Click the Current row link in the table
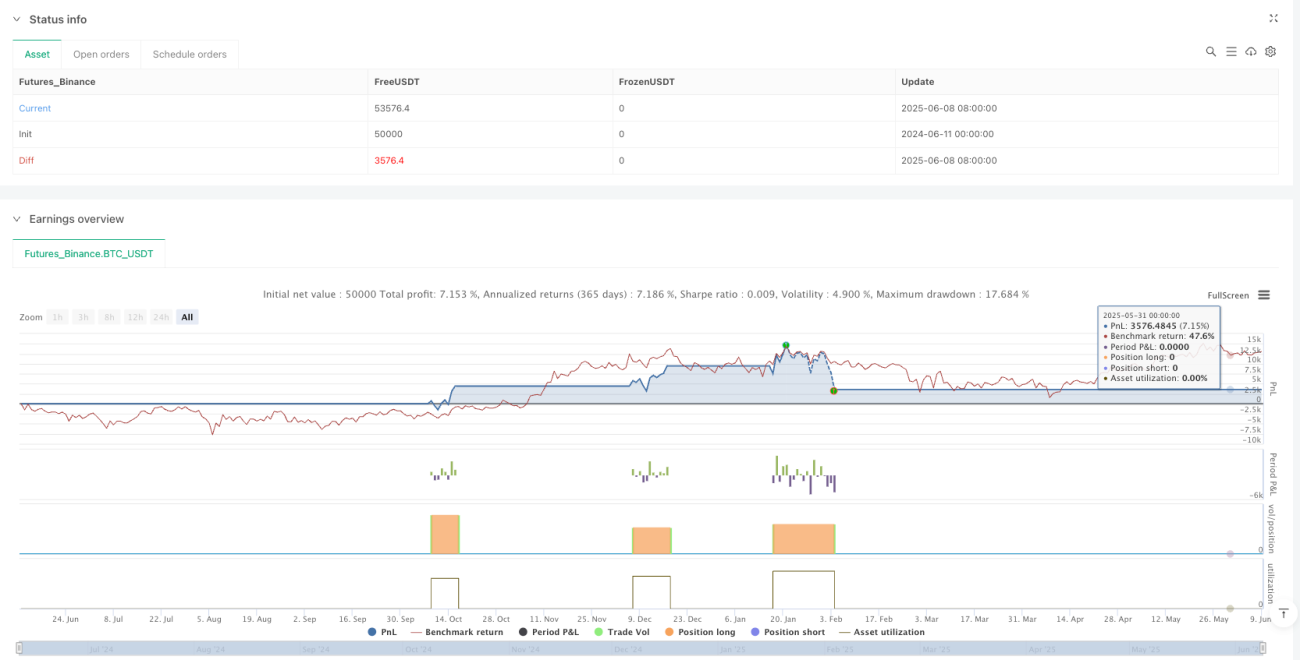Viewport: 1300px width, 660px height. pyautogui.click(x=35, y=108)
